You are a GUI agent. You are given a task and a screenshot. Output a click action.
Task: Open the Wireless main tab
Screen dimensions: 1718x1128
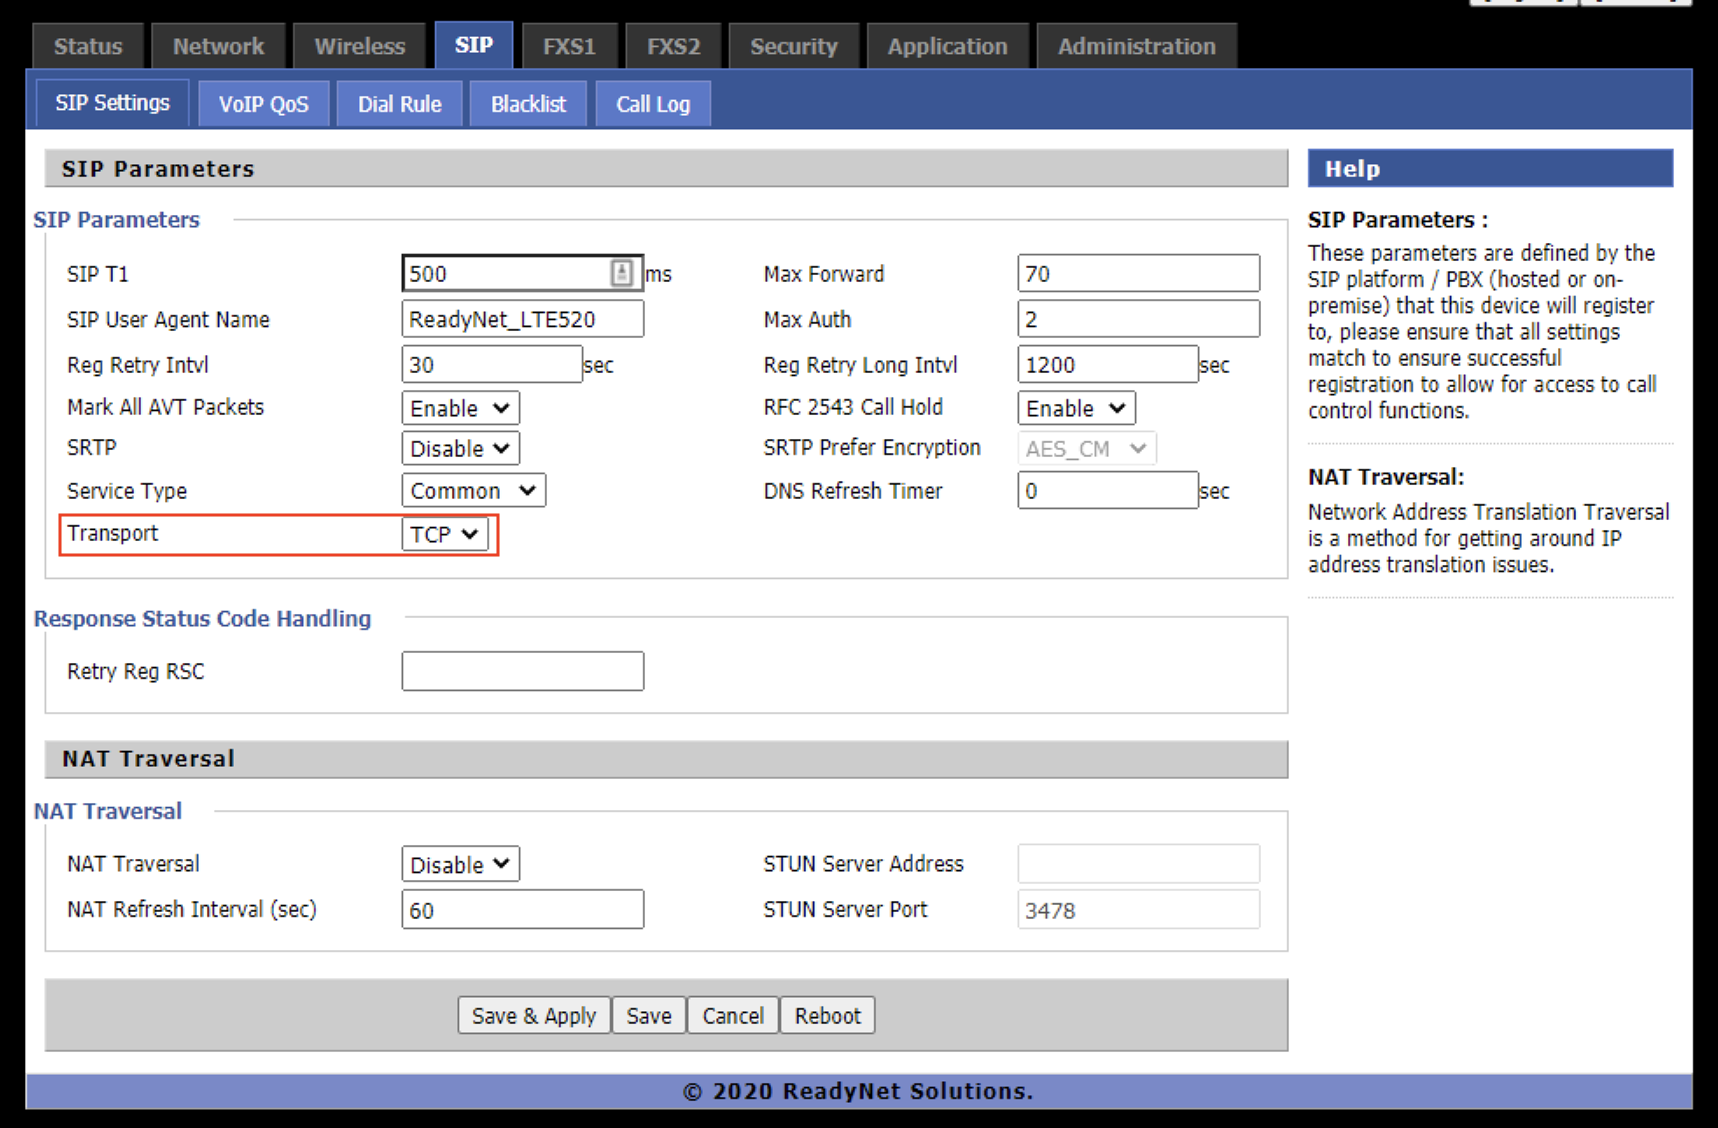(x=360, y=46)
